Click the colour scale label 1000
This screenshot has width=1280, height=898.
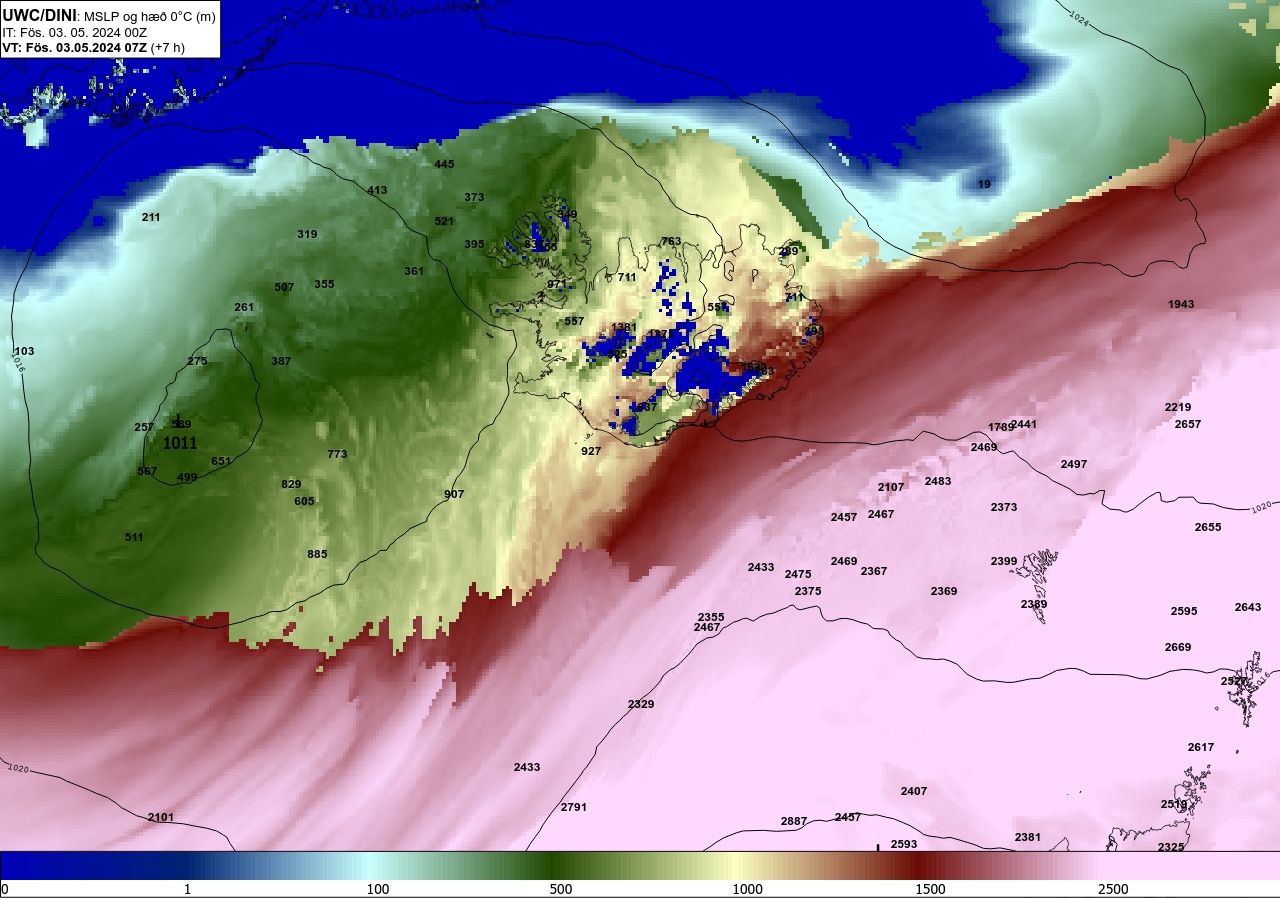[x=747, y=889]
